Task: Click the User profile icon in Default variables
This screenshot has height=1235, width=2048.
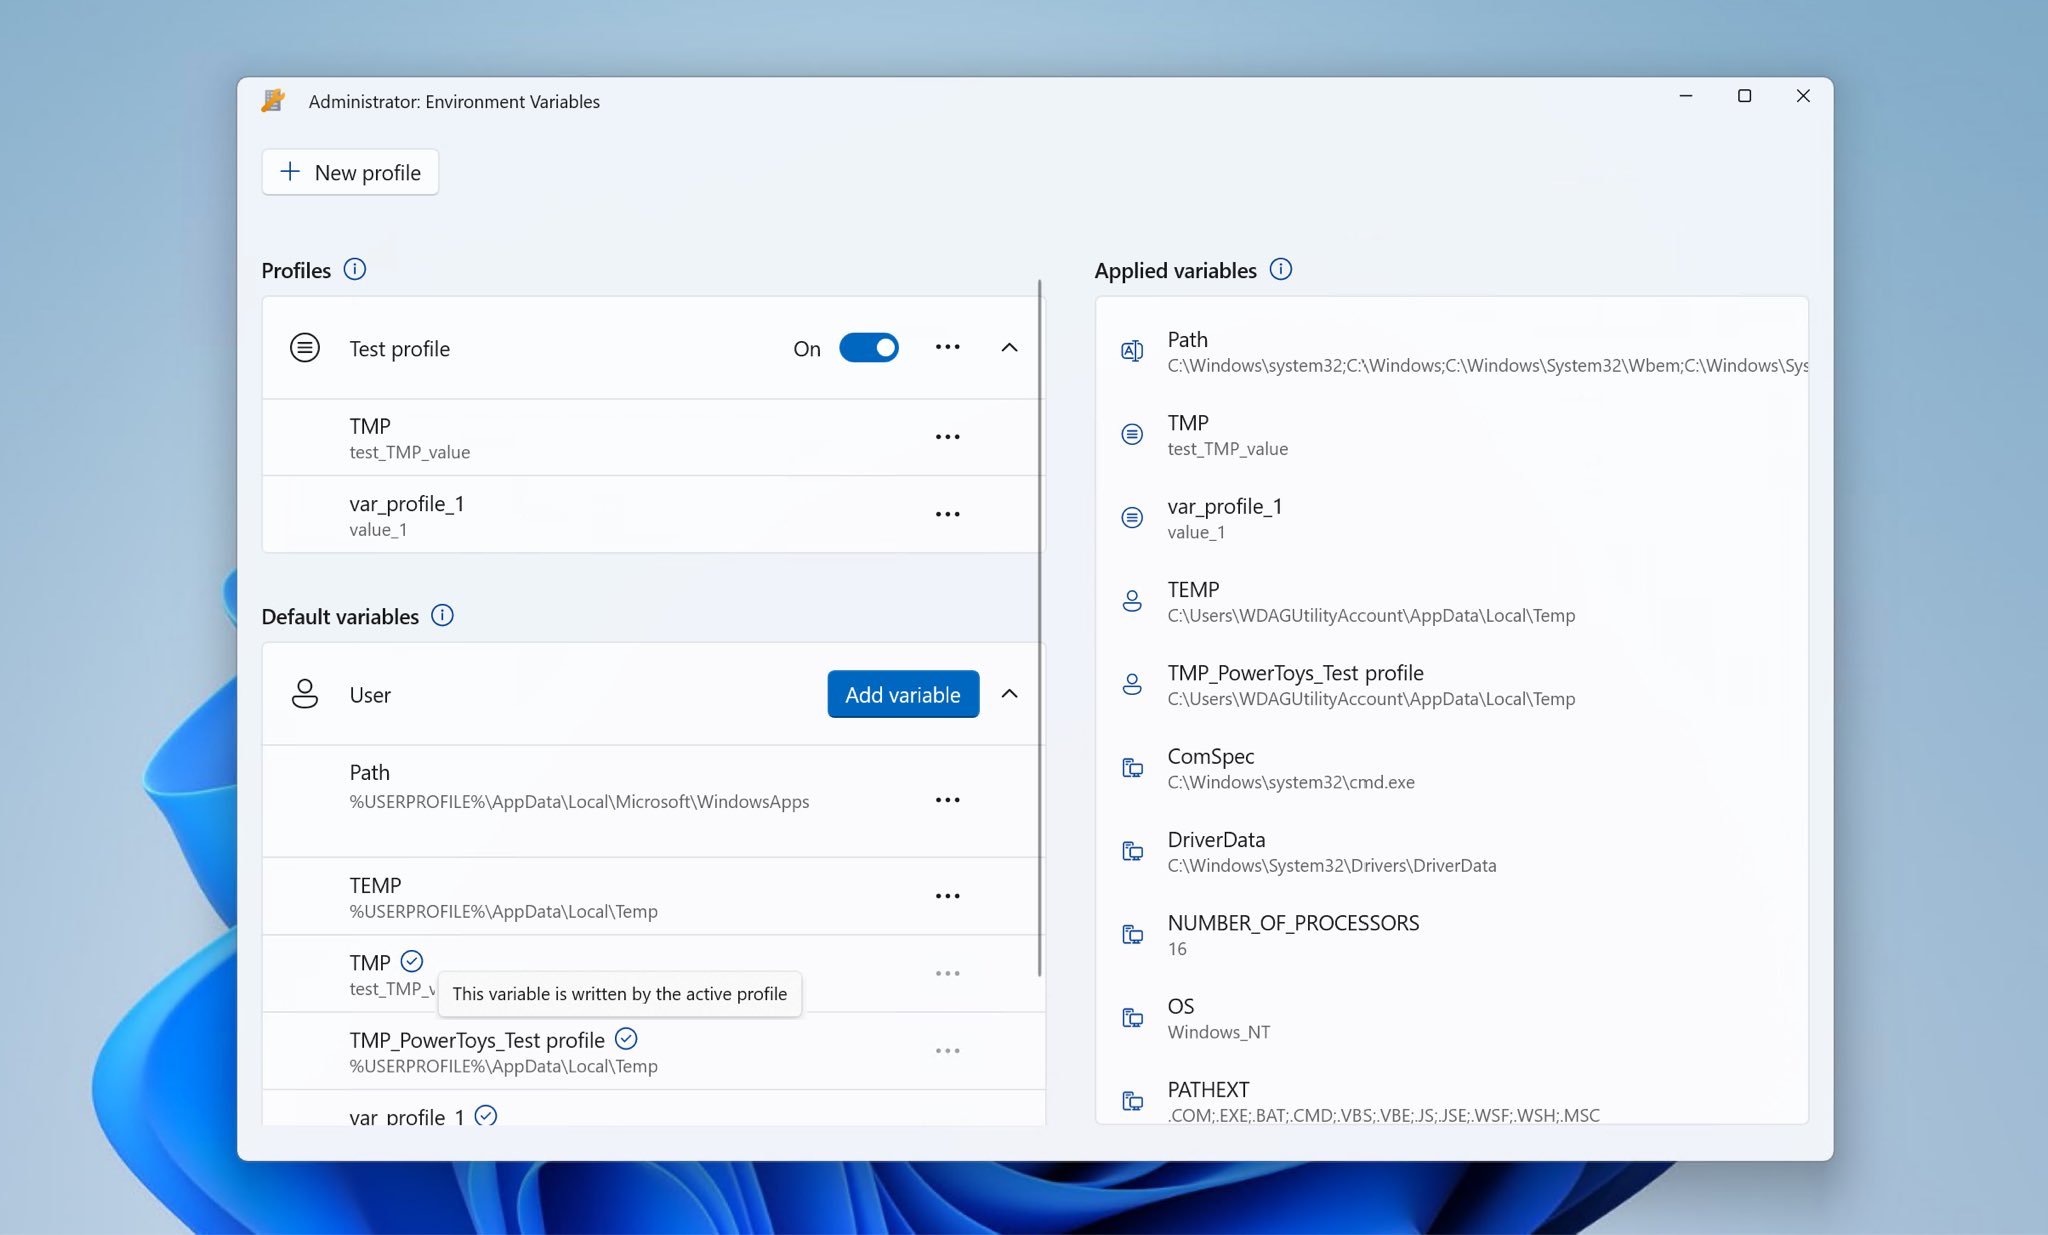Action: [306, 694]
